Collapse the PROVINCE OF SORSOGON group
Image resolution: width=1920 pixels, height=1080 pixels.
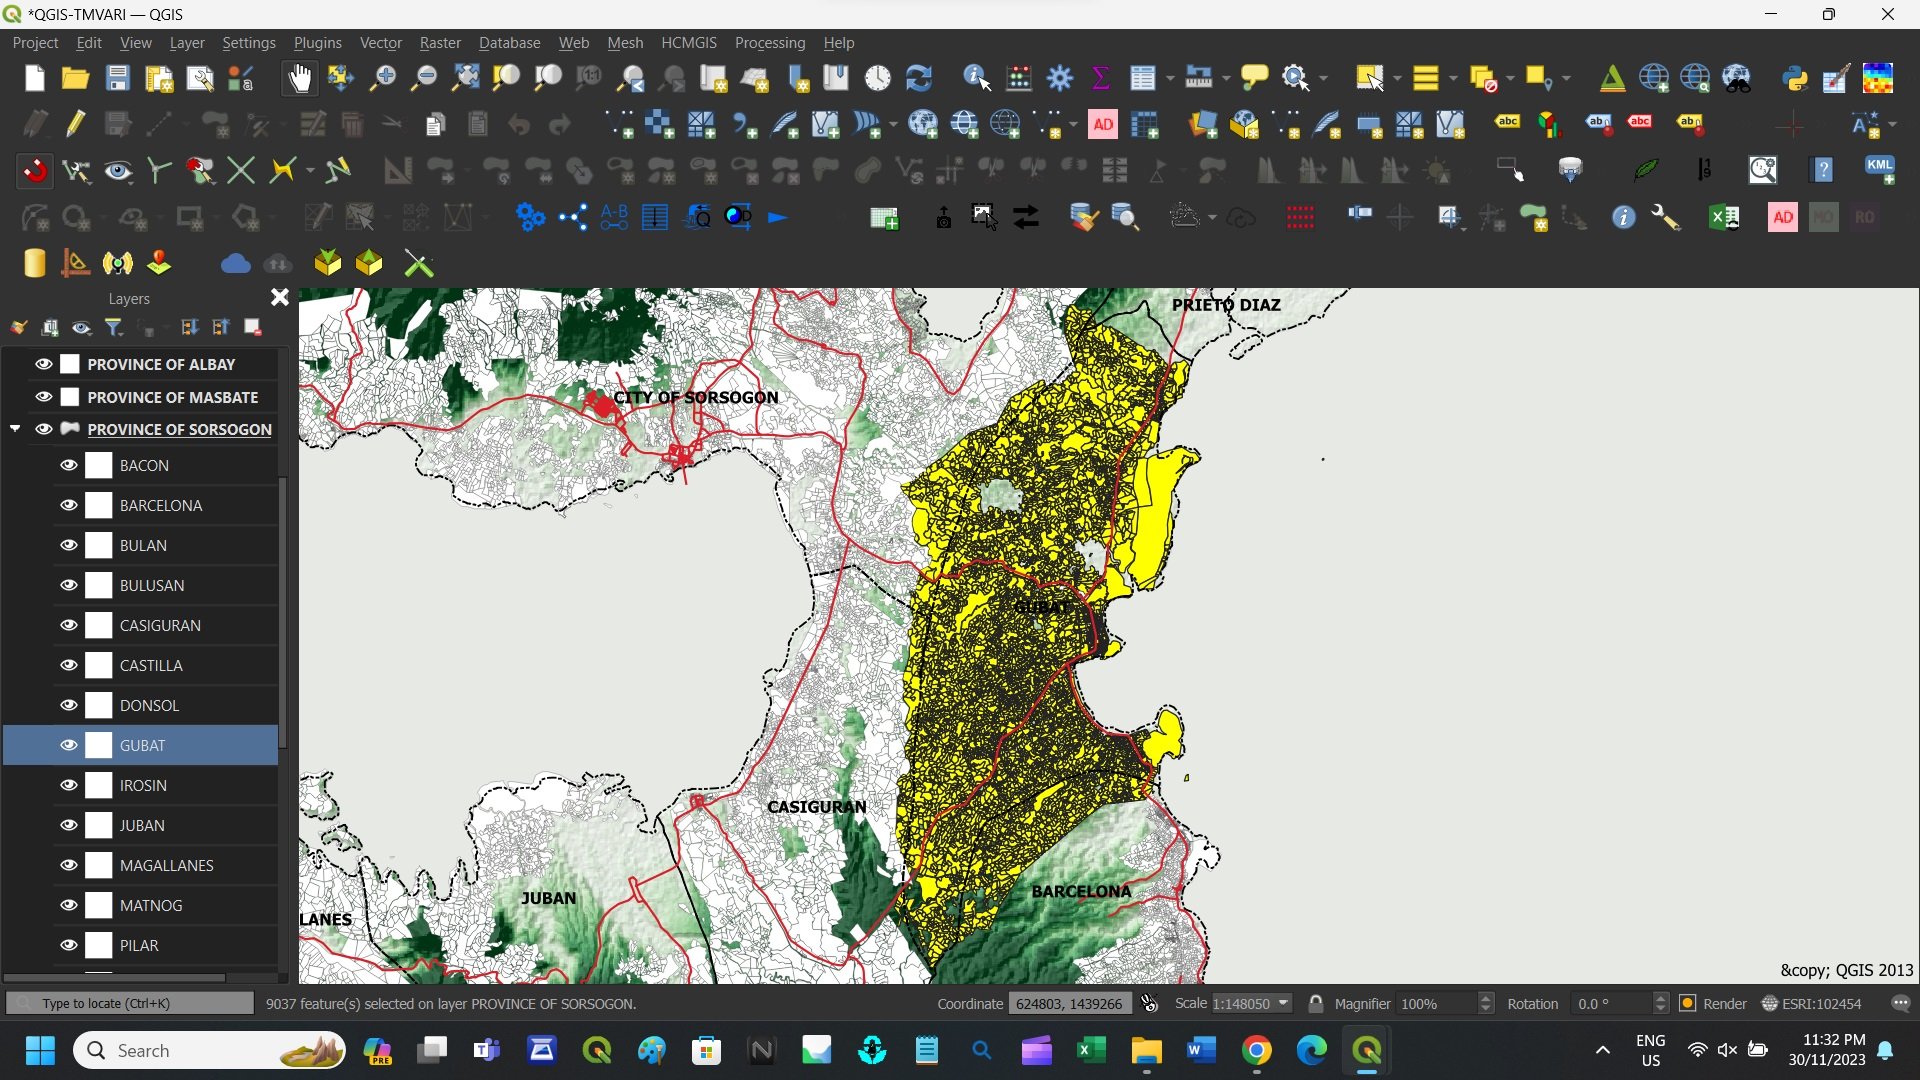coord(15,429)
